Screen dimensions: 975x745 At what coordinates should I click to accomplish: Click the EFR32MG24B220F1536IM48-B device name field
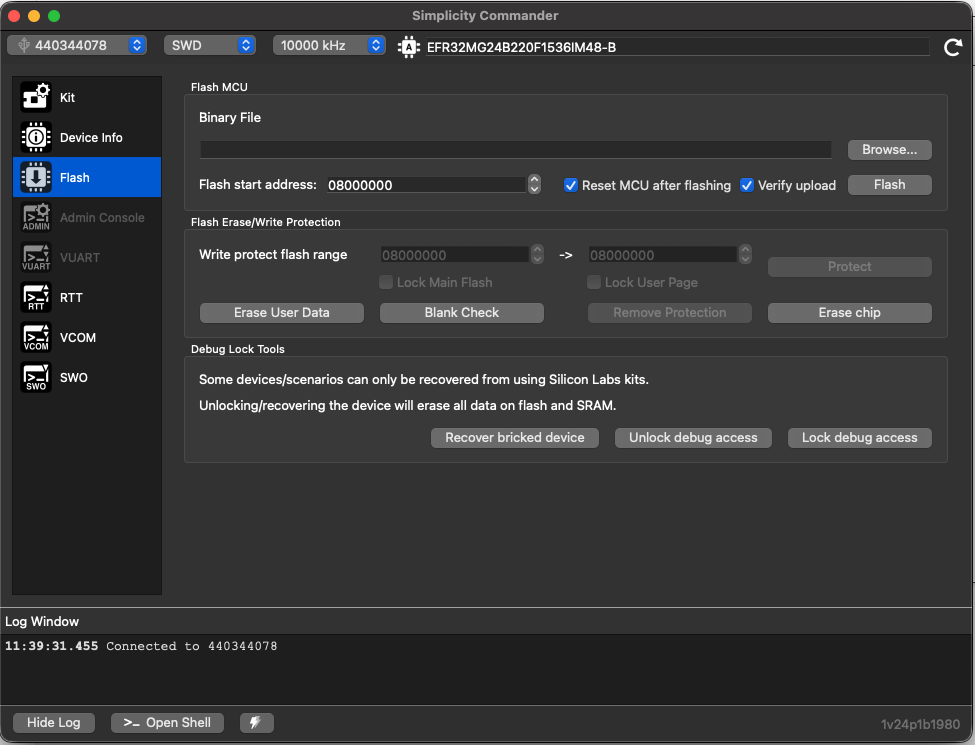[x=678, y=47]
